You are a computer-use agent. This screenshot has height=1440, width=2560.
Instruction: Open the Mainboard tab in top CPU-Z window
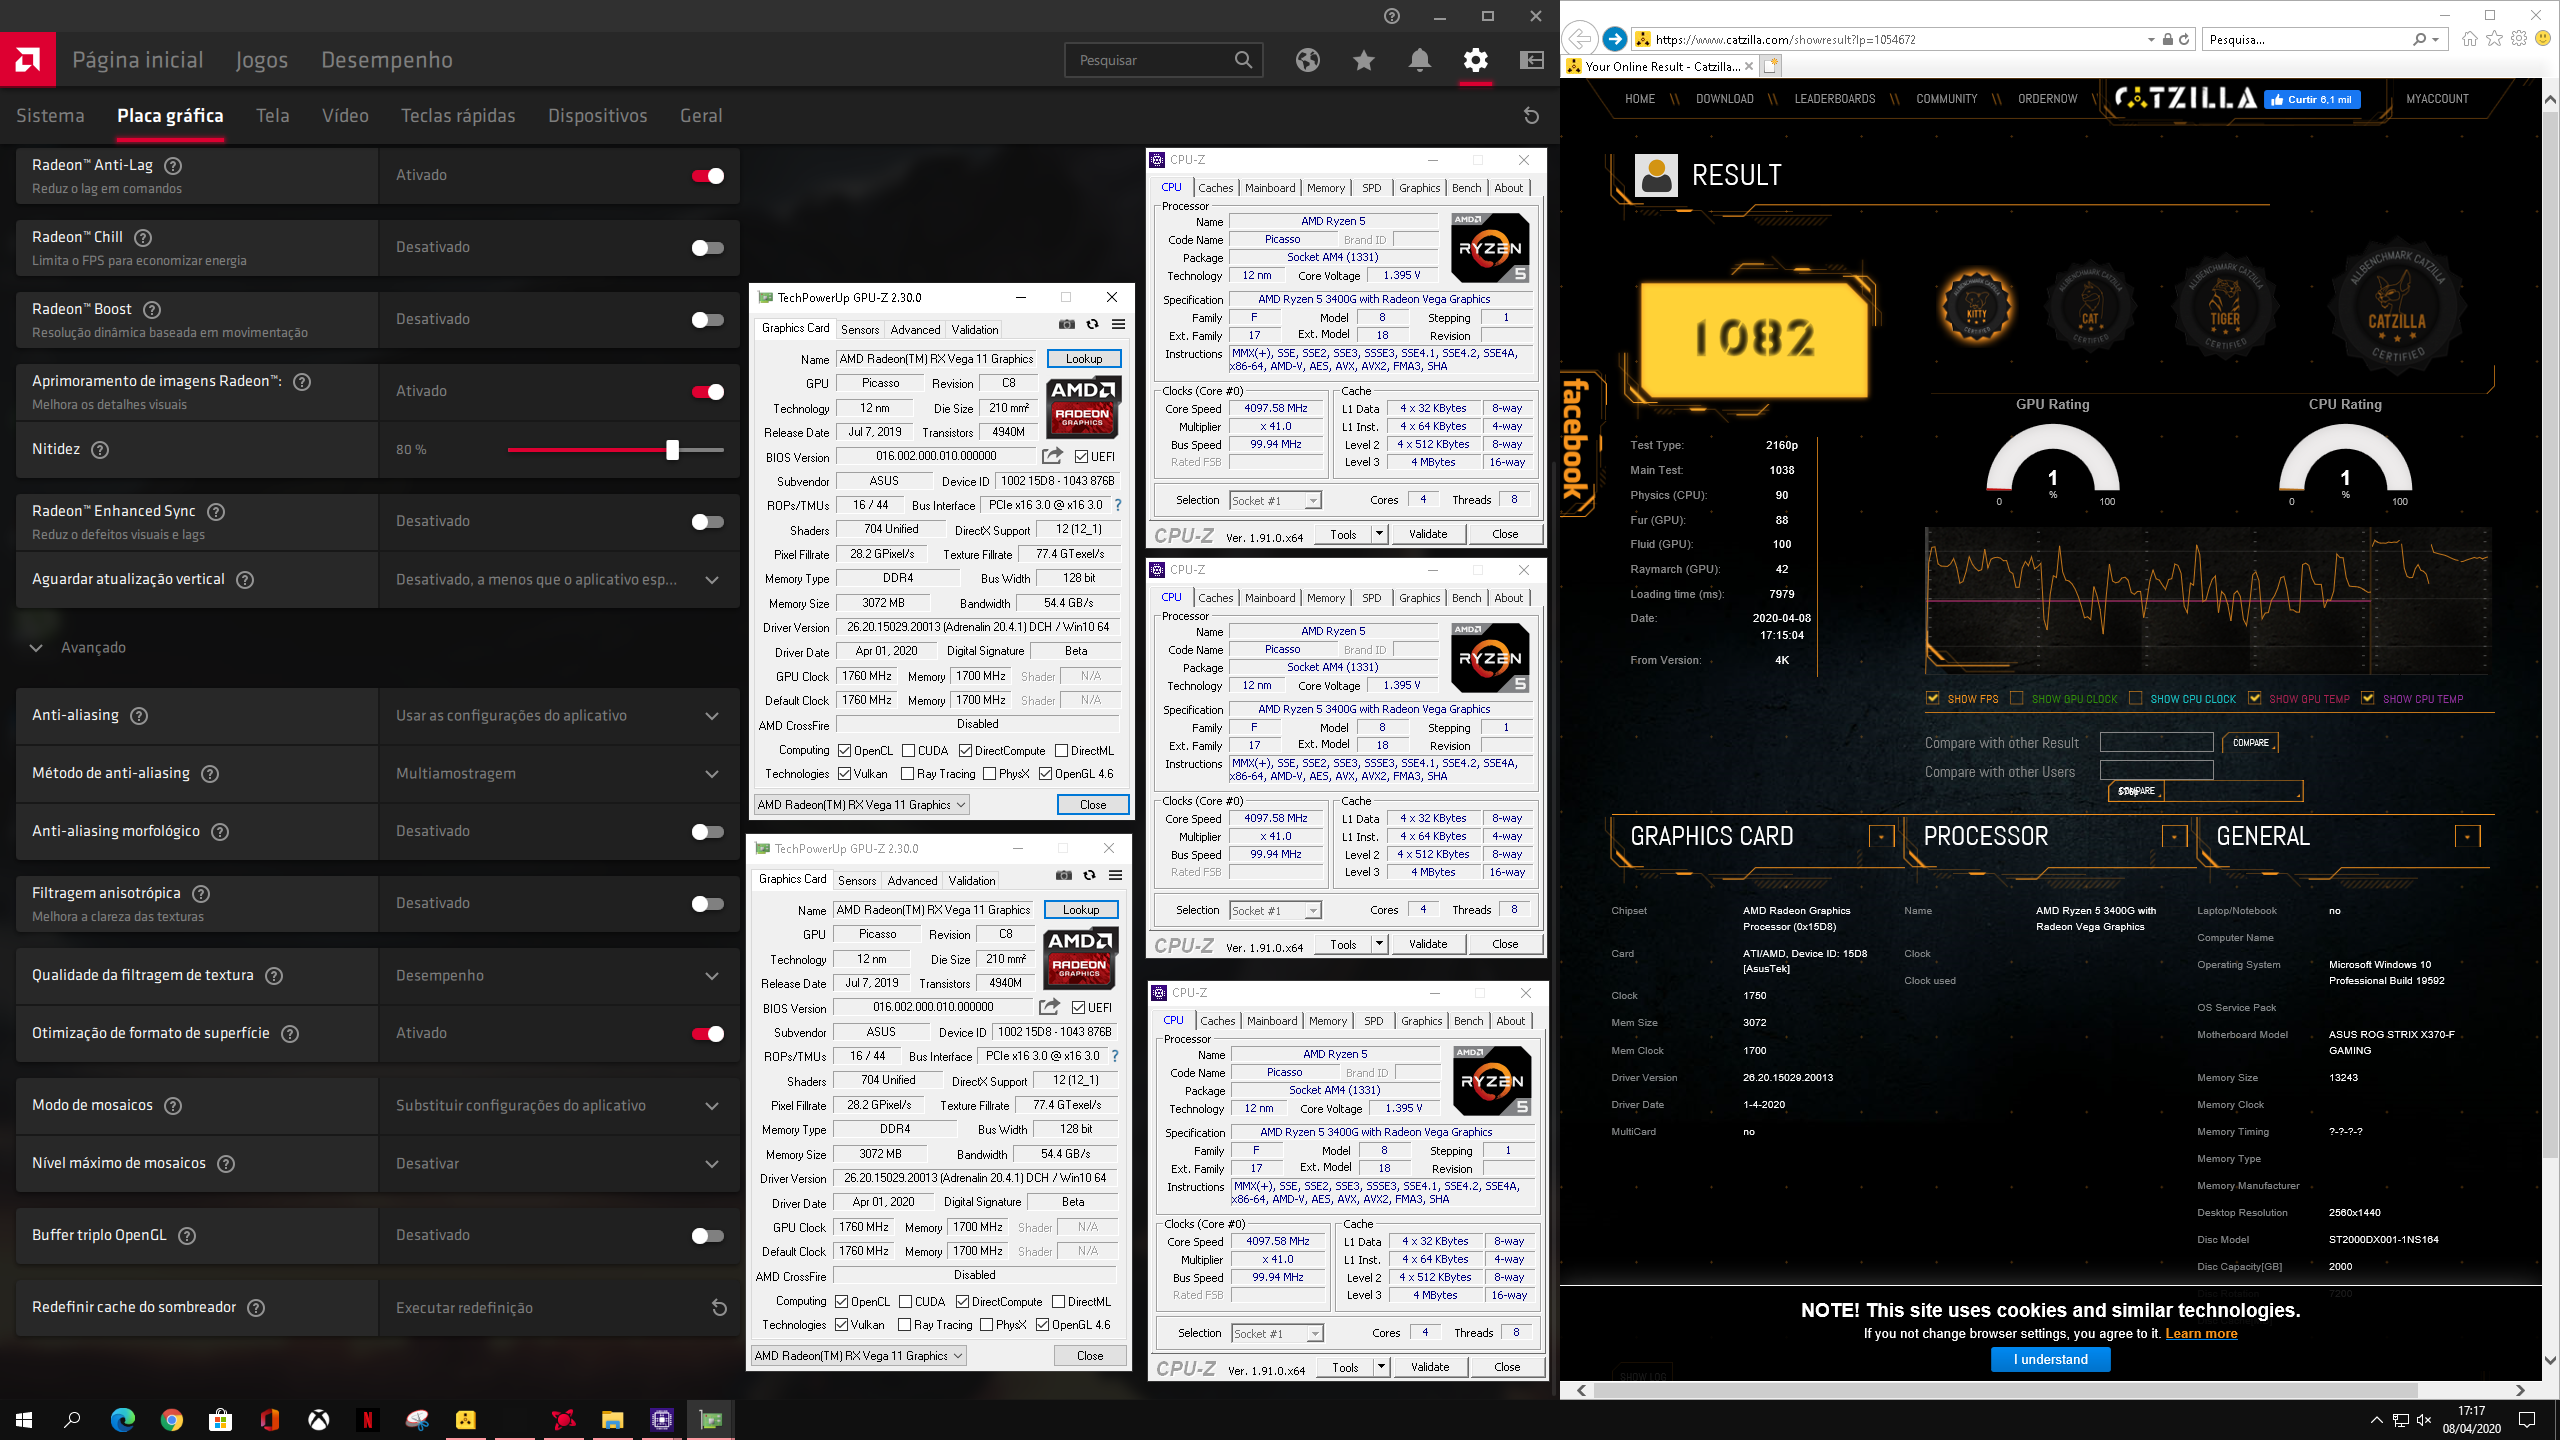pos(1270,188)
